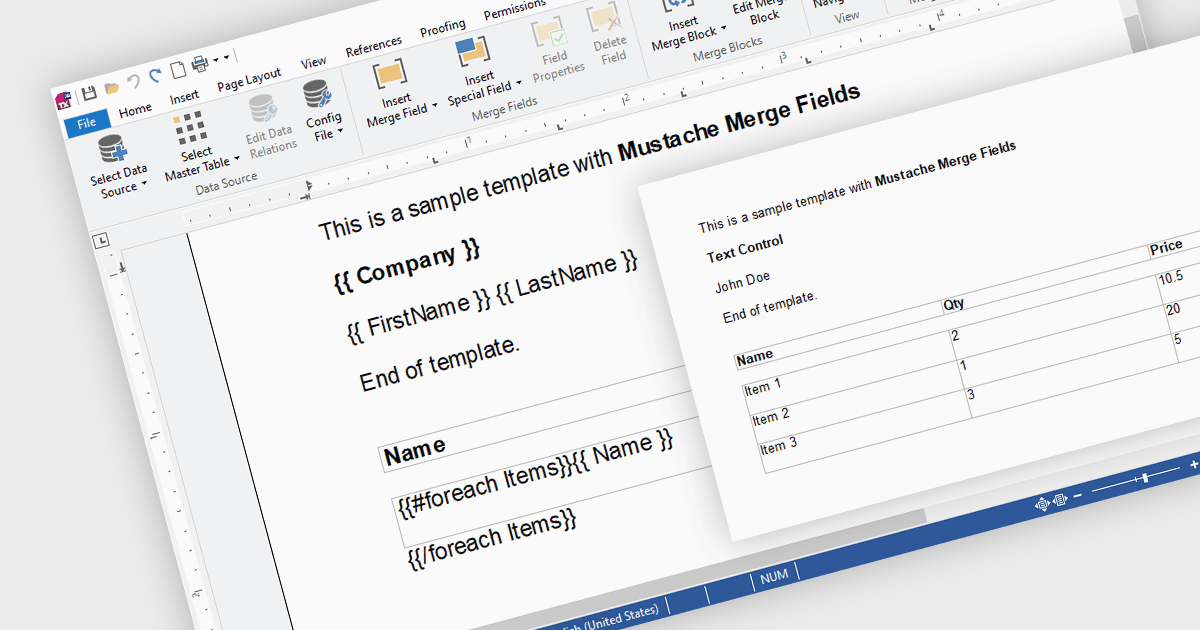
Task: Expand the Config File dropdown arrow
Action: click(340, 131)
